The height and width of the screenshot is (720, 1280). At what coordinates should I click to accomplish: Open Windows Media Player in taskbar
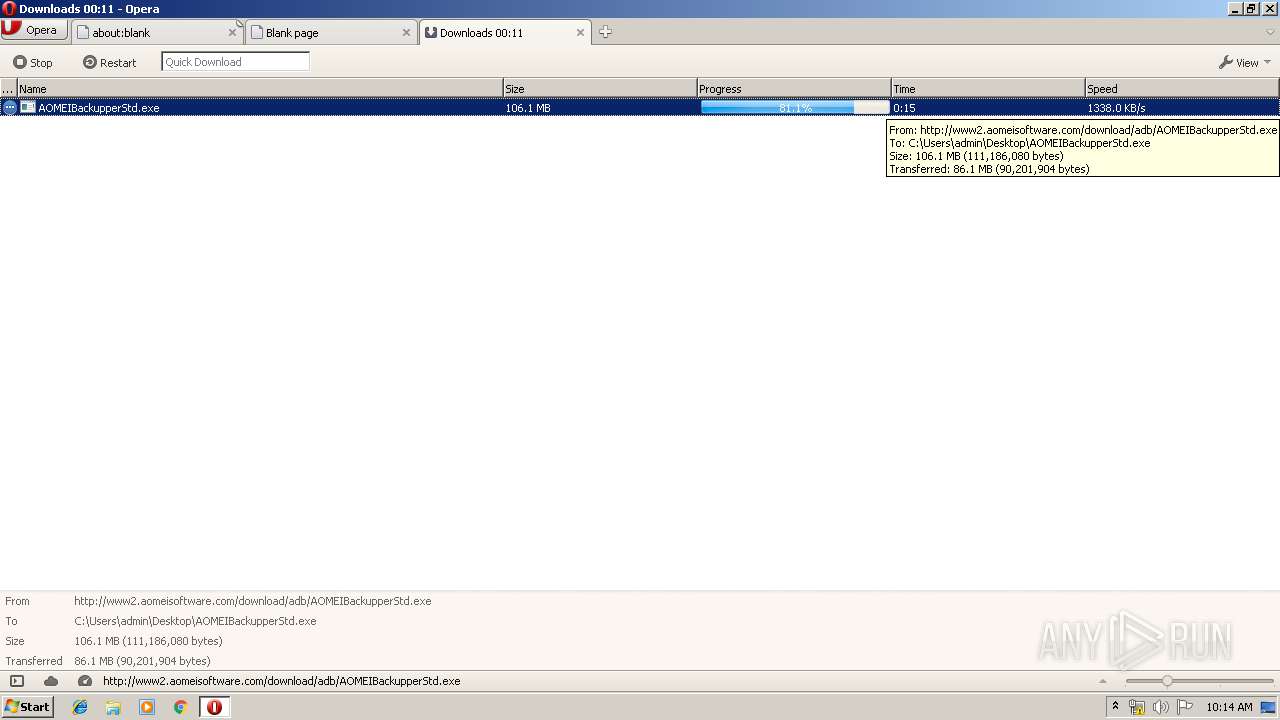[147, 707]
